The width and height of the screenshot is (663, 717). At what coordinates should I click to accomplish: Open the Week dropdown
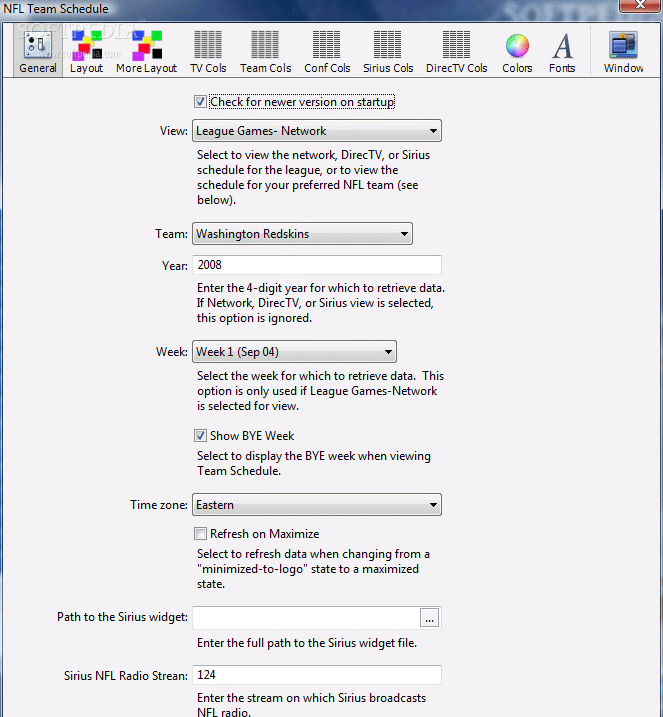point(294,352)
